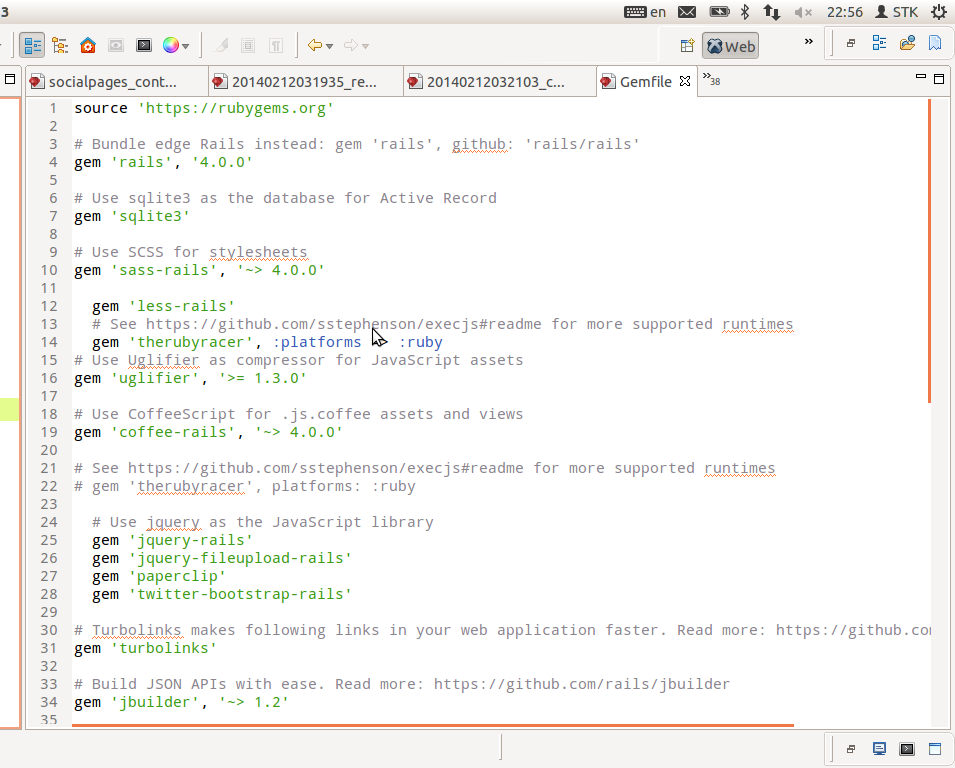Click gem 'sqlite3' line
Screen dimensions: 955x768
coord(132,216)
